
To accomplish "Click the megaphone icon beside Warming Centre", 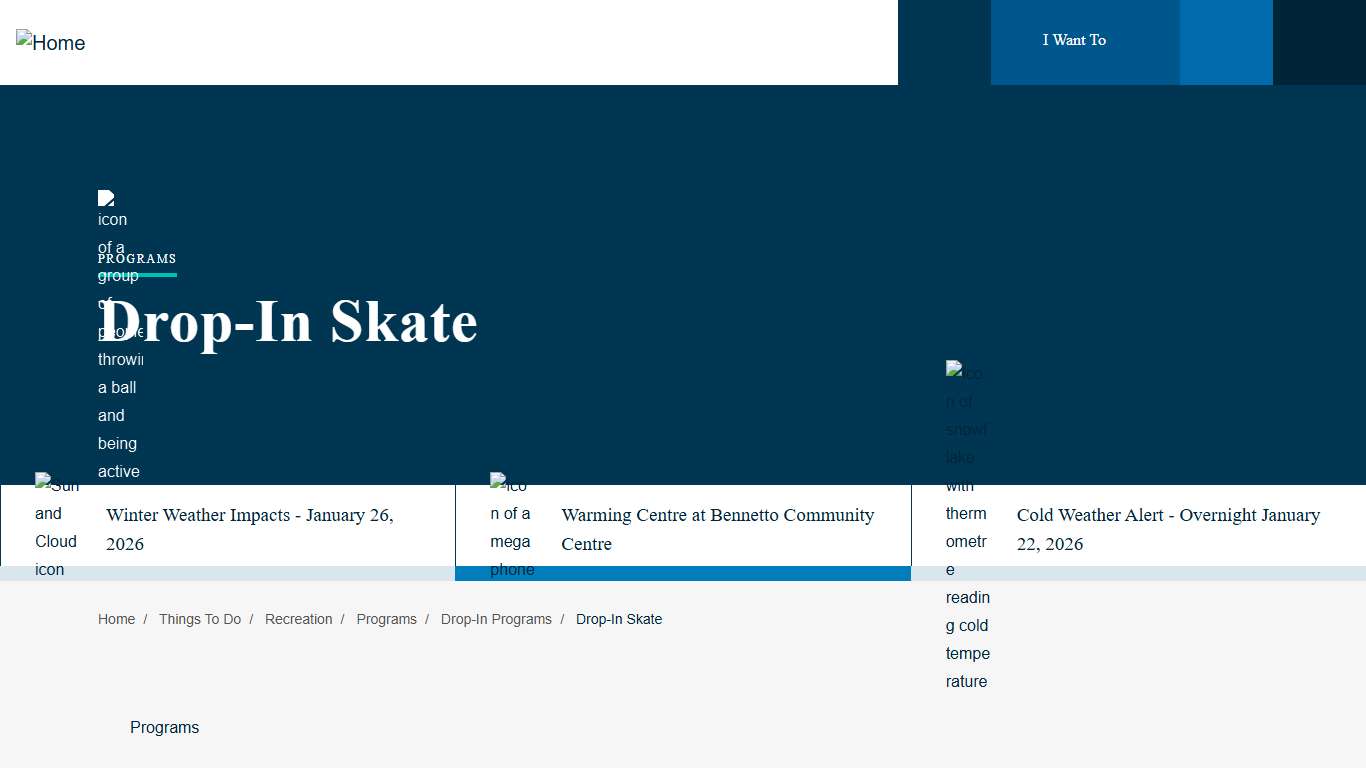I will pyautogui.click(x=511, y=527).
